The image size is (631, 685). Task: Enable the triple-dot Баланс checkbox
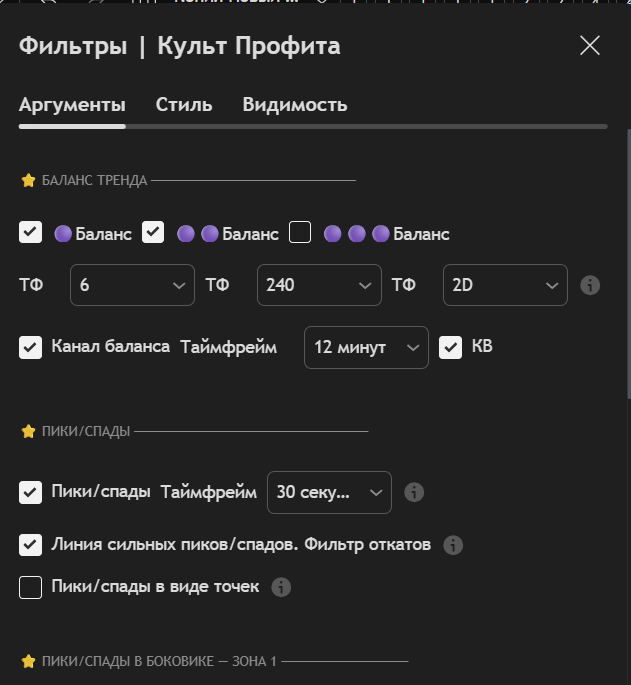[x=300, y=233]
